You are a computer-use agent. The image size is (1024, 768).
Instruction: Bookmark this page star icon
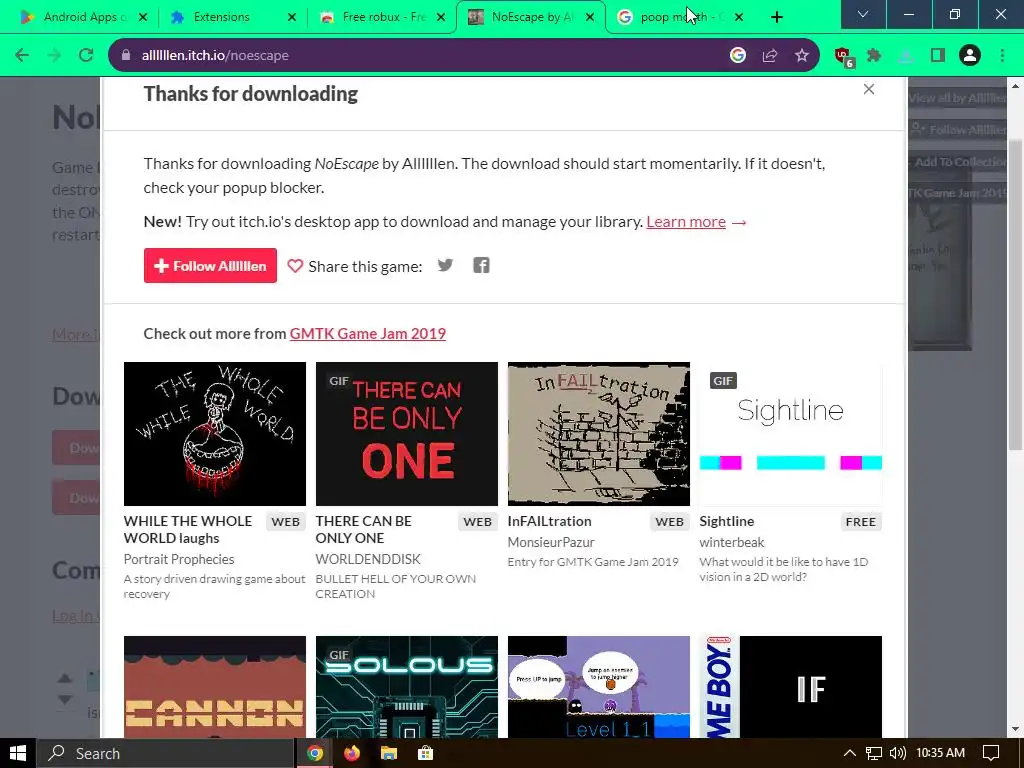click(802, 56)
